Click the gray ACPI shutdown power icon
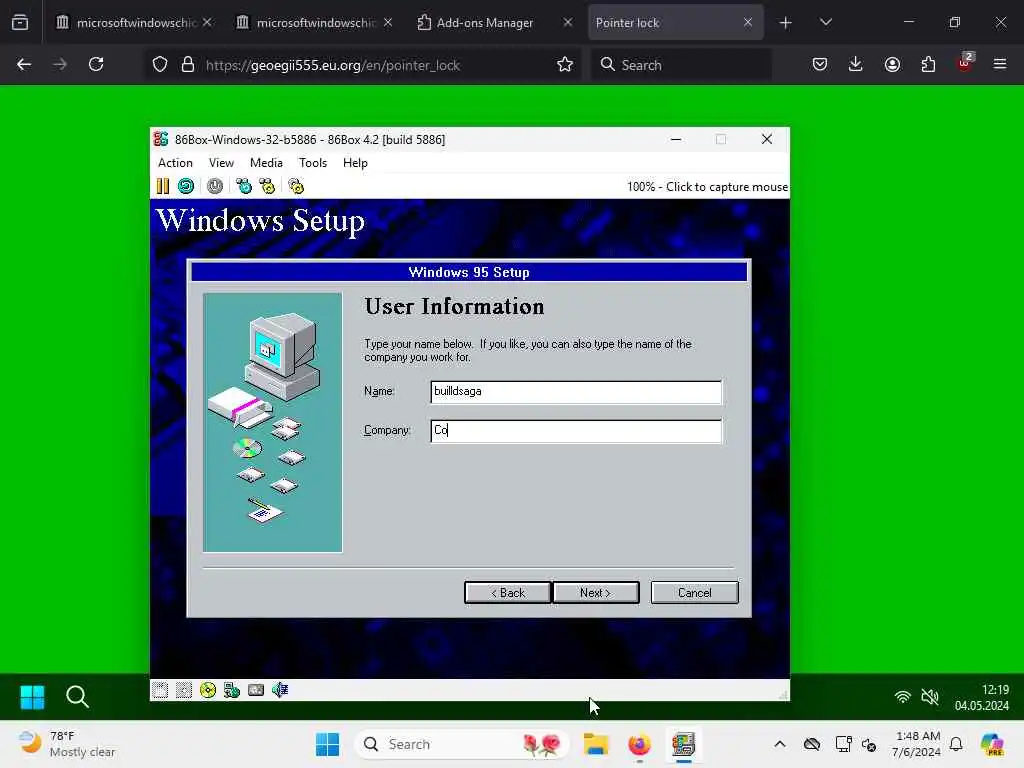The height and width of the screenshot is (768, 1024). pos(215,187)
